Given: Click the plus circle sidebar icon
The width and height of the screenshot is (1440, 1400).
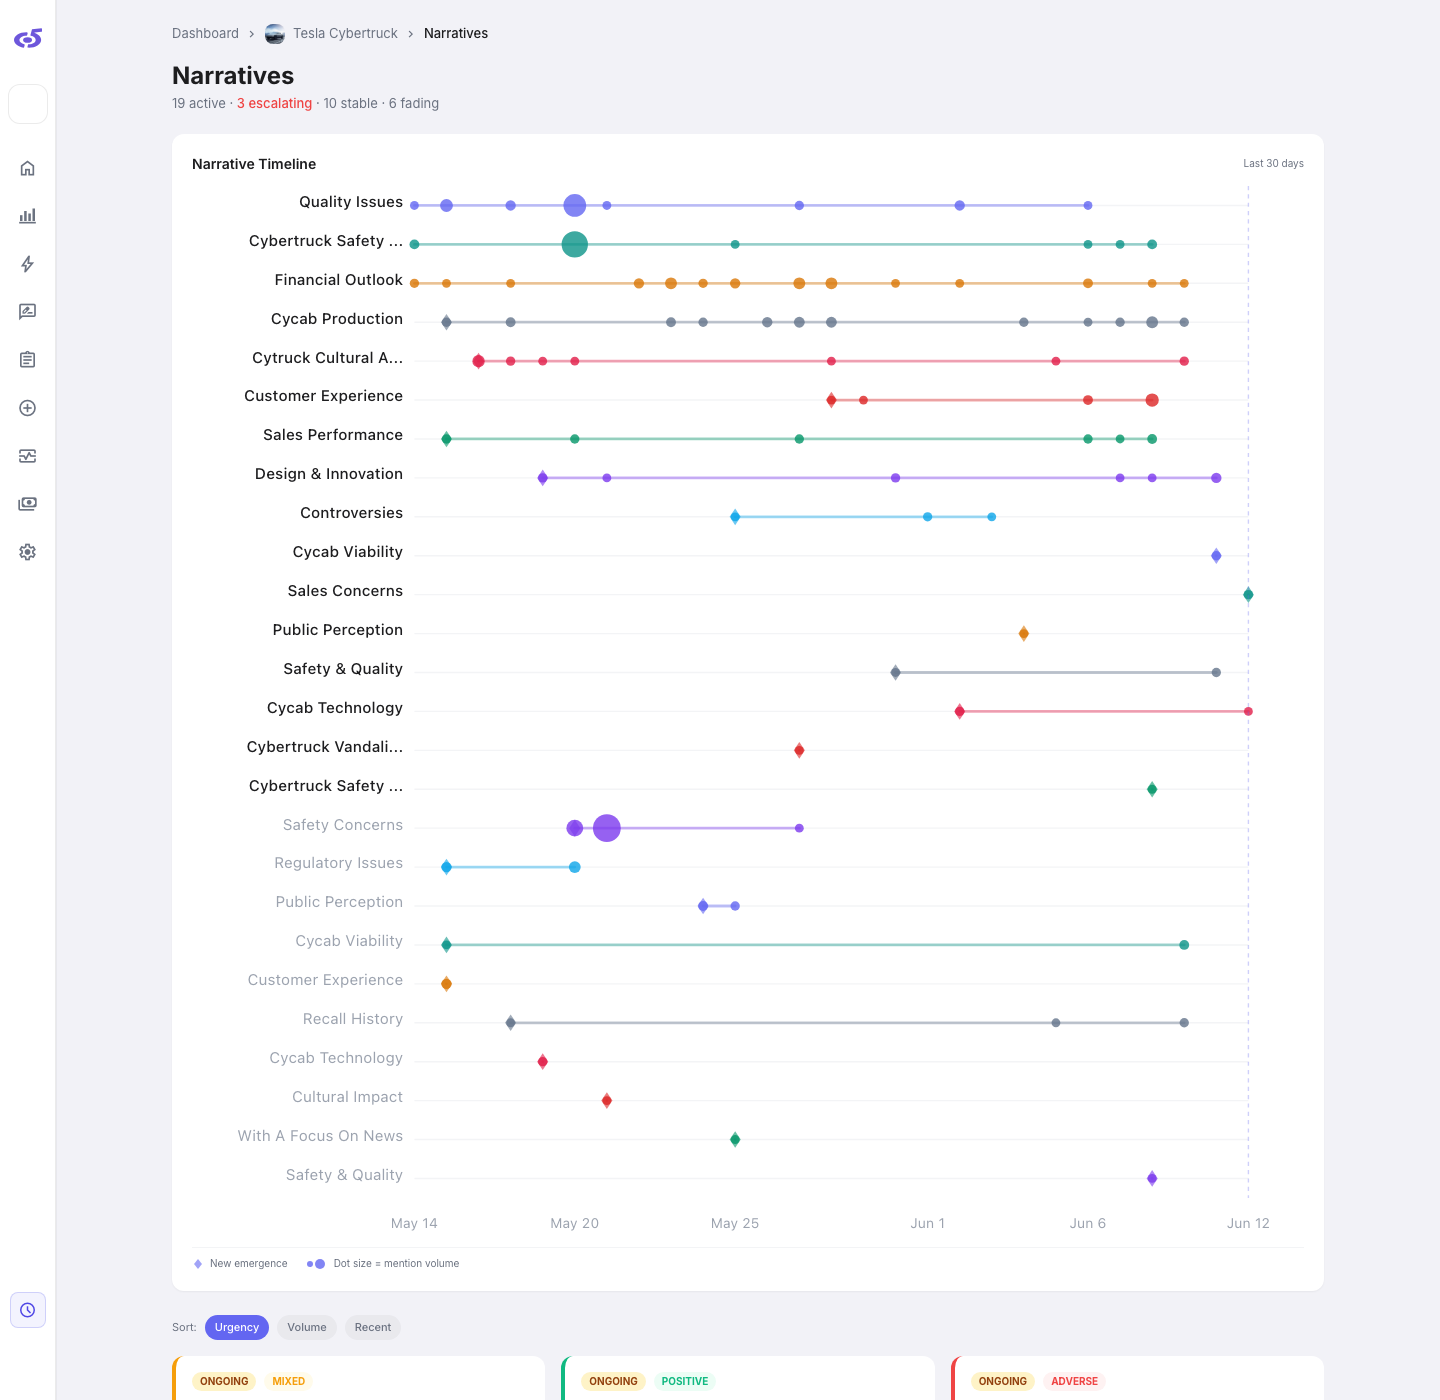Looking at the screenshot, I should 28,408.
